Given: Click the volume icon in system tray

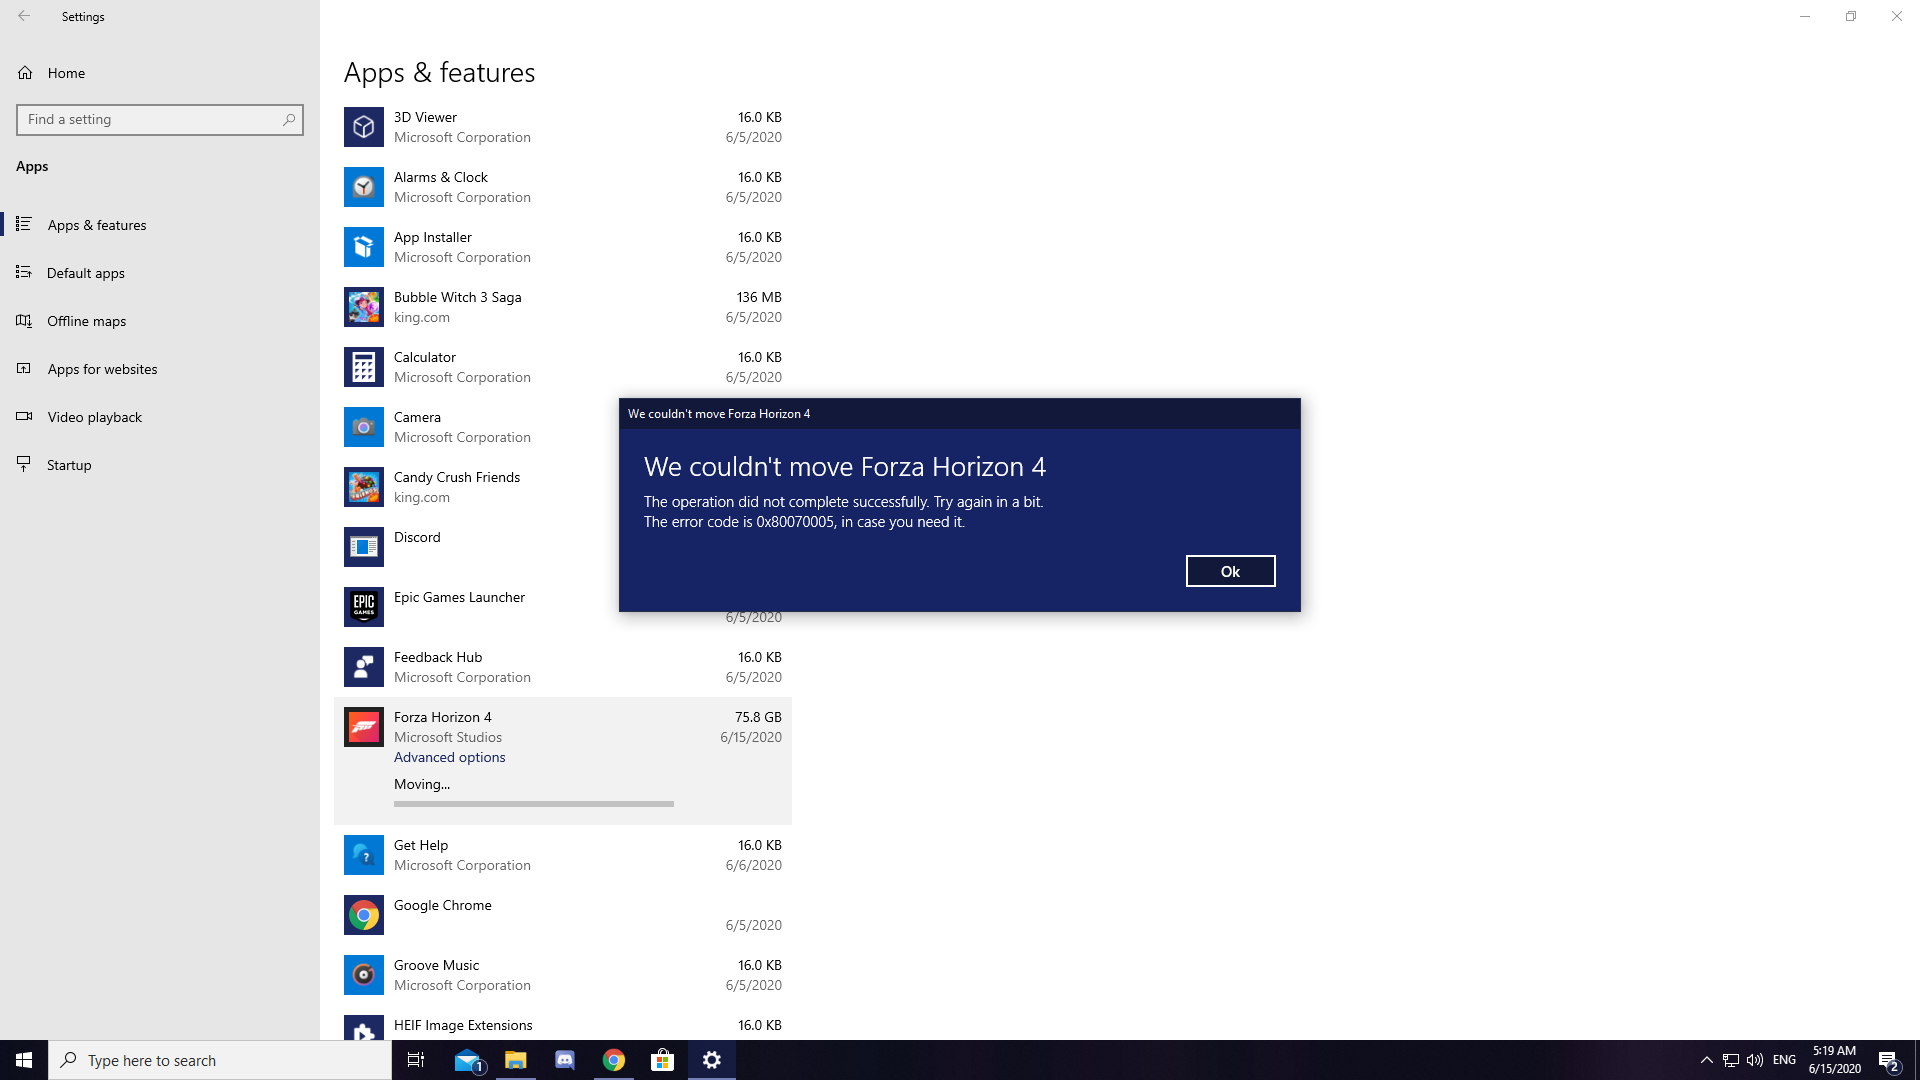Looking at the screenshot, I should coord(1755,1060).
